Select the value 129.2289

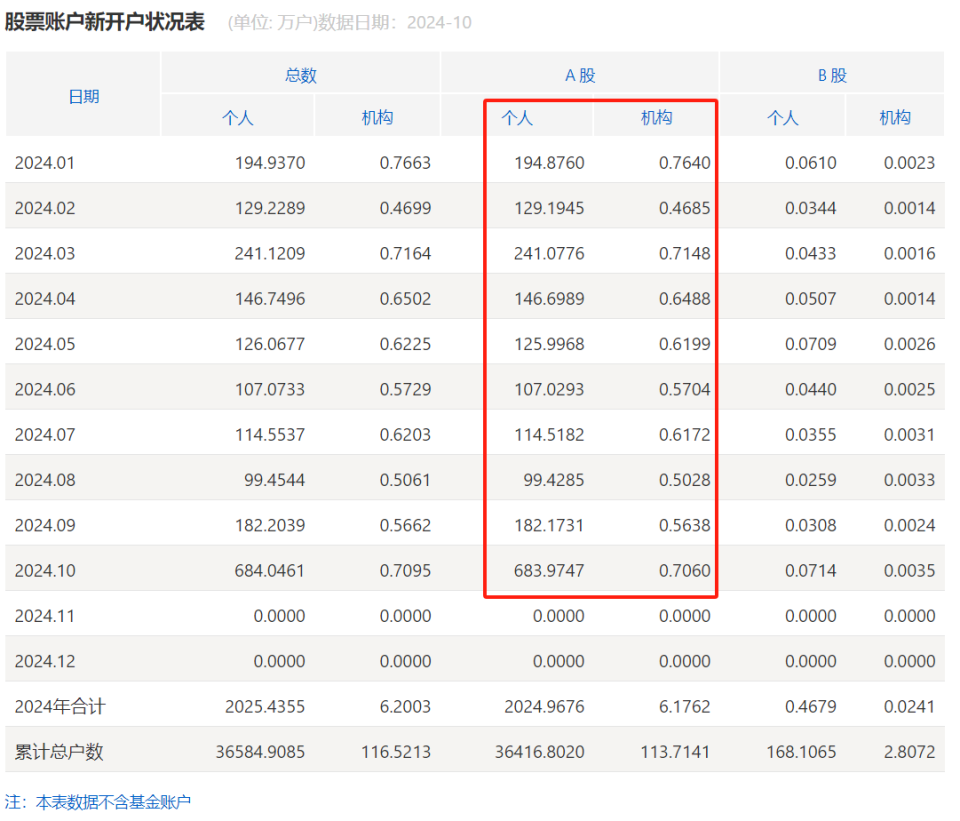click(270, 208)
